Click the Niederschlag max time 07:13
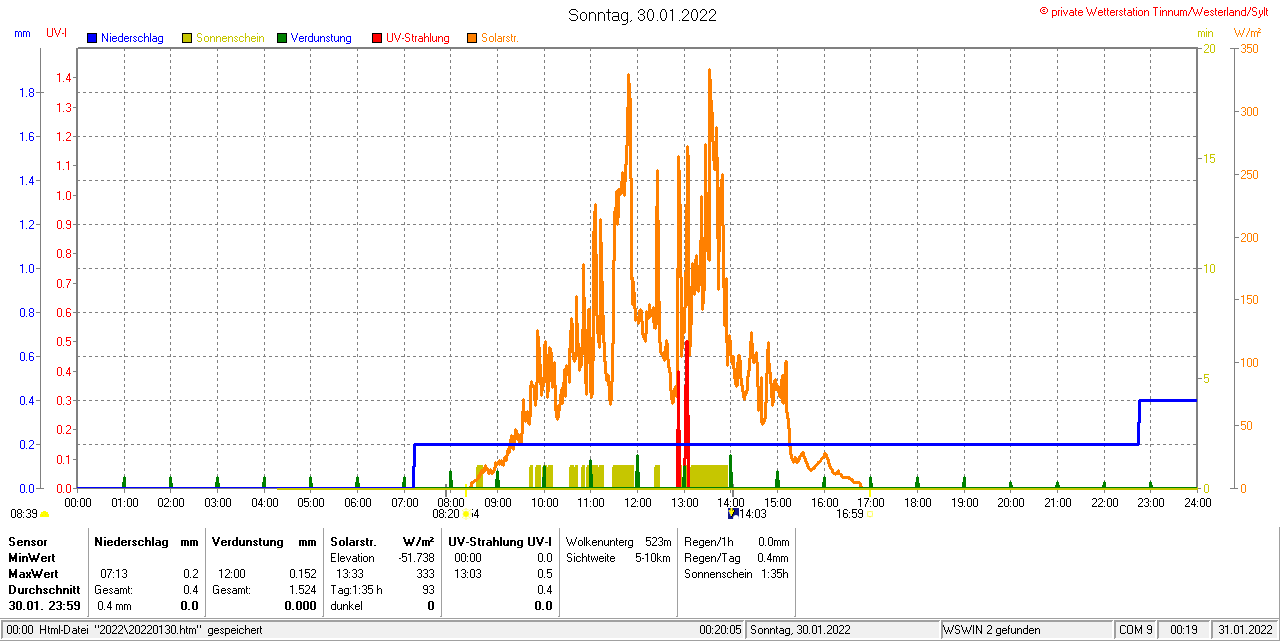Viewport: 1280px width, 641px height. click(x=114, y=573)
